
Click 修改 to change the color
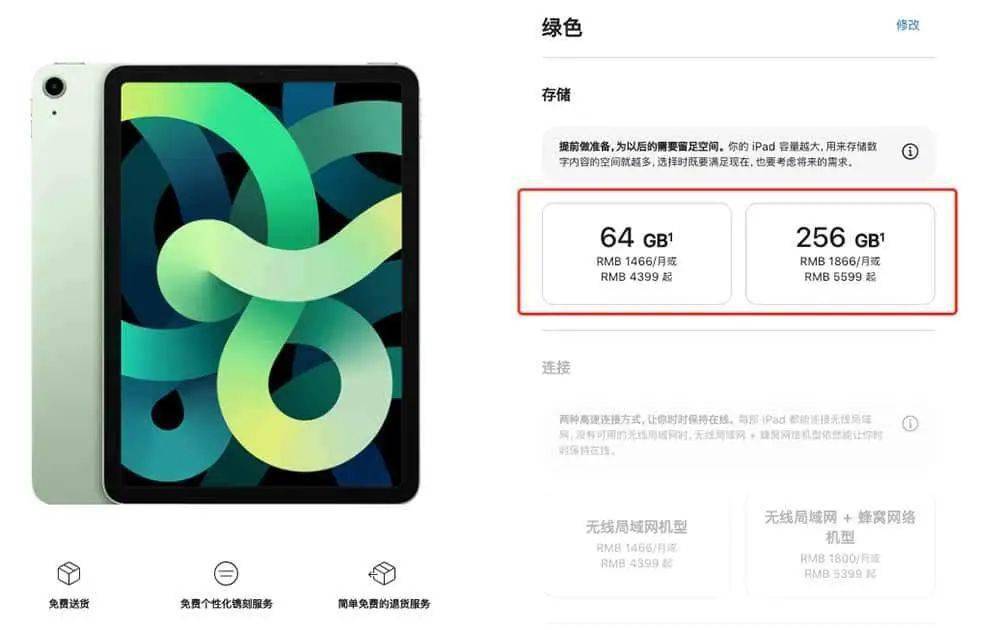click(908, 25)
